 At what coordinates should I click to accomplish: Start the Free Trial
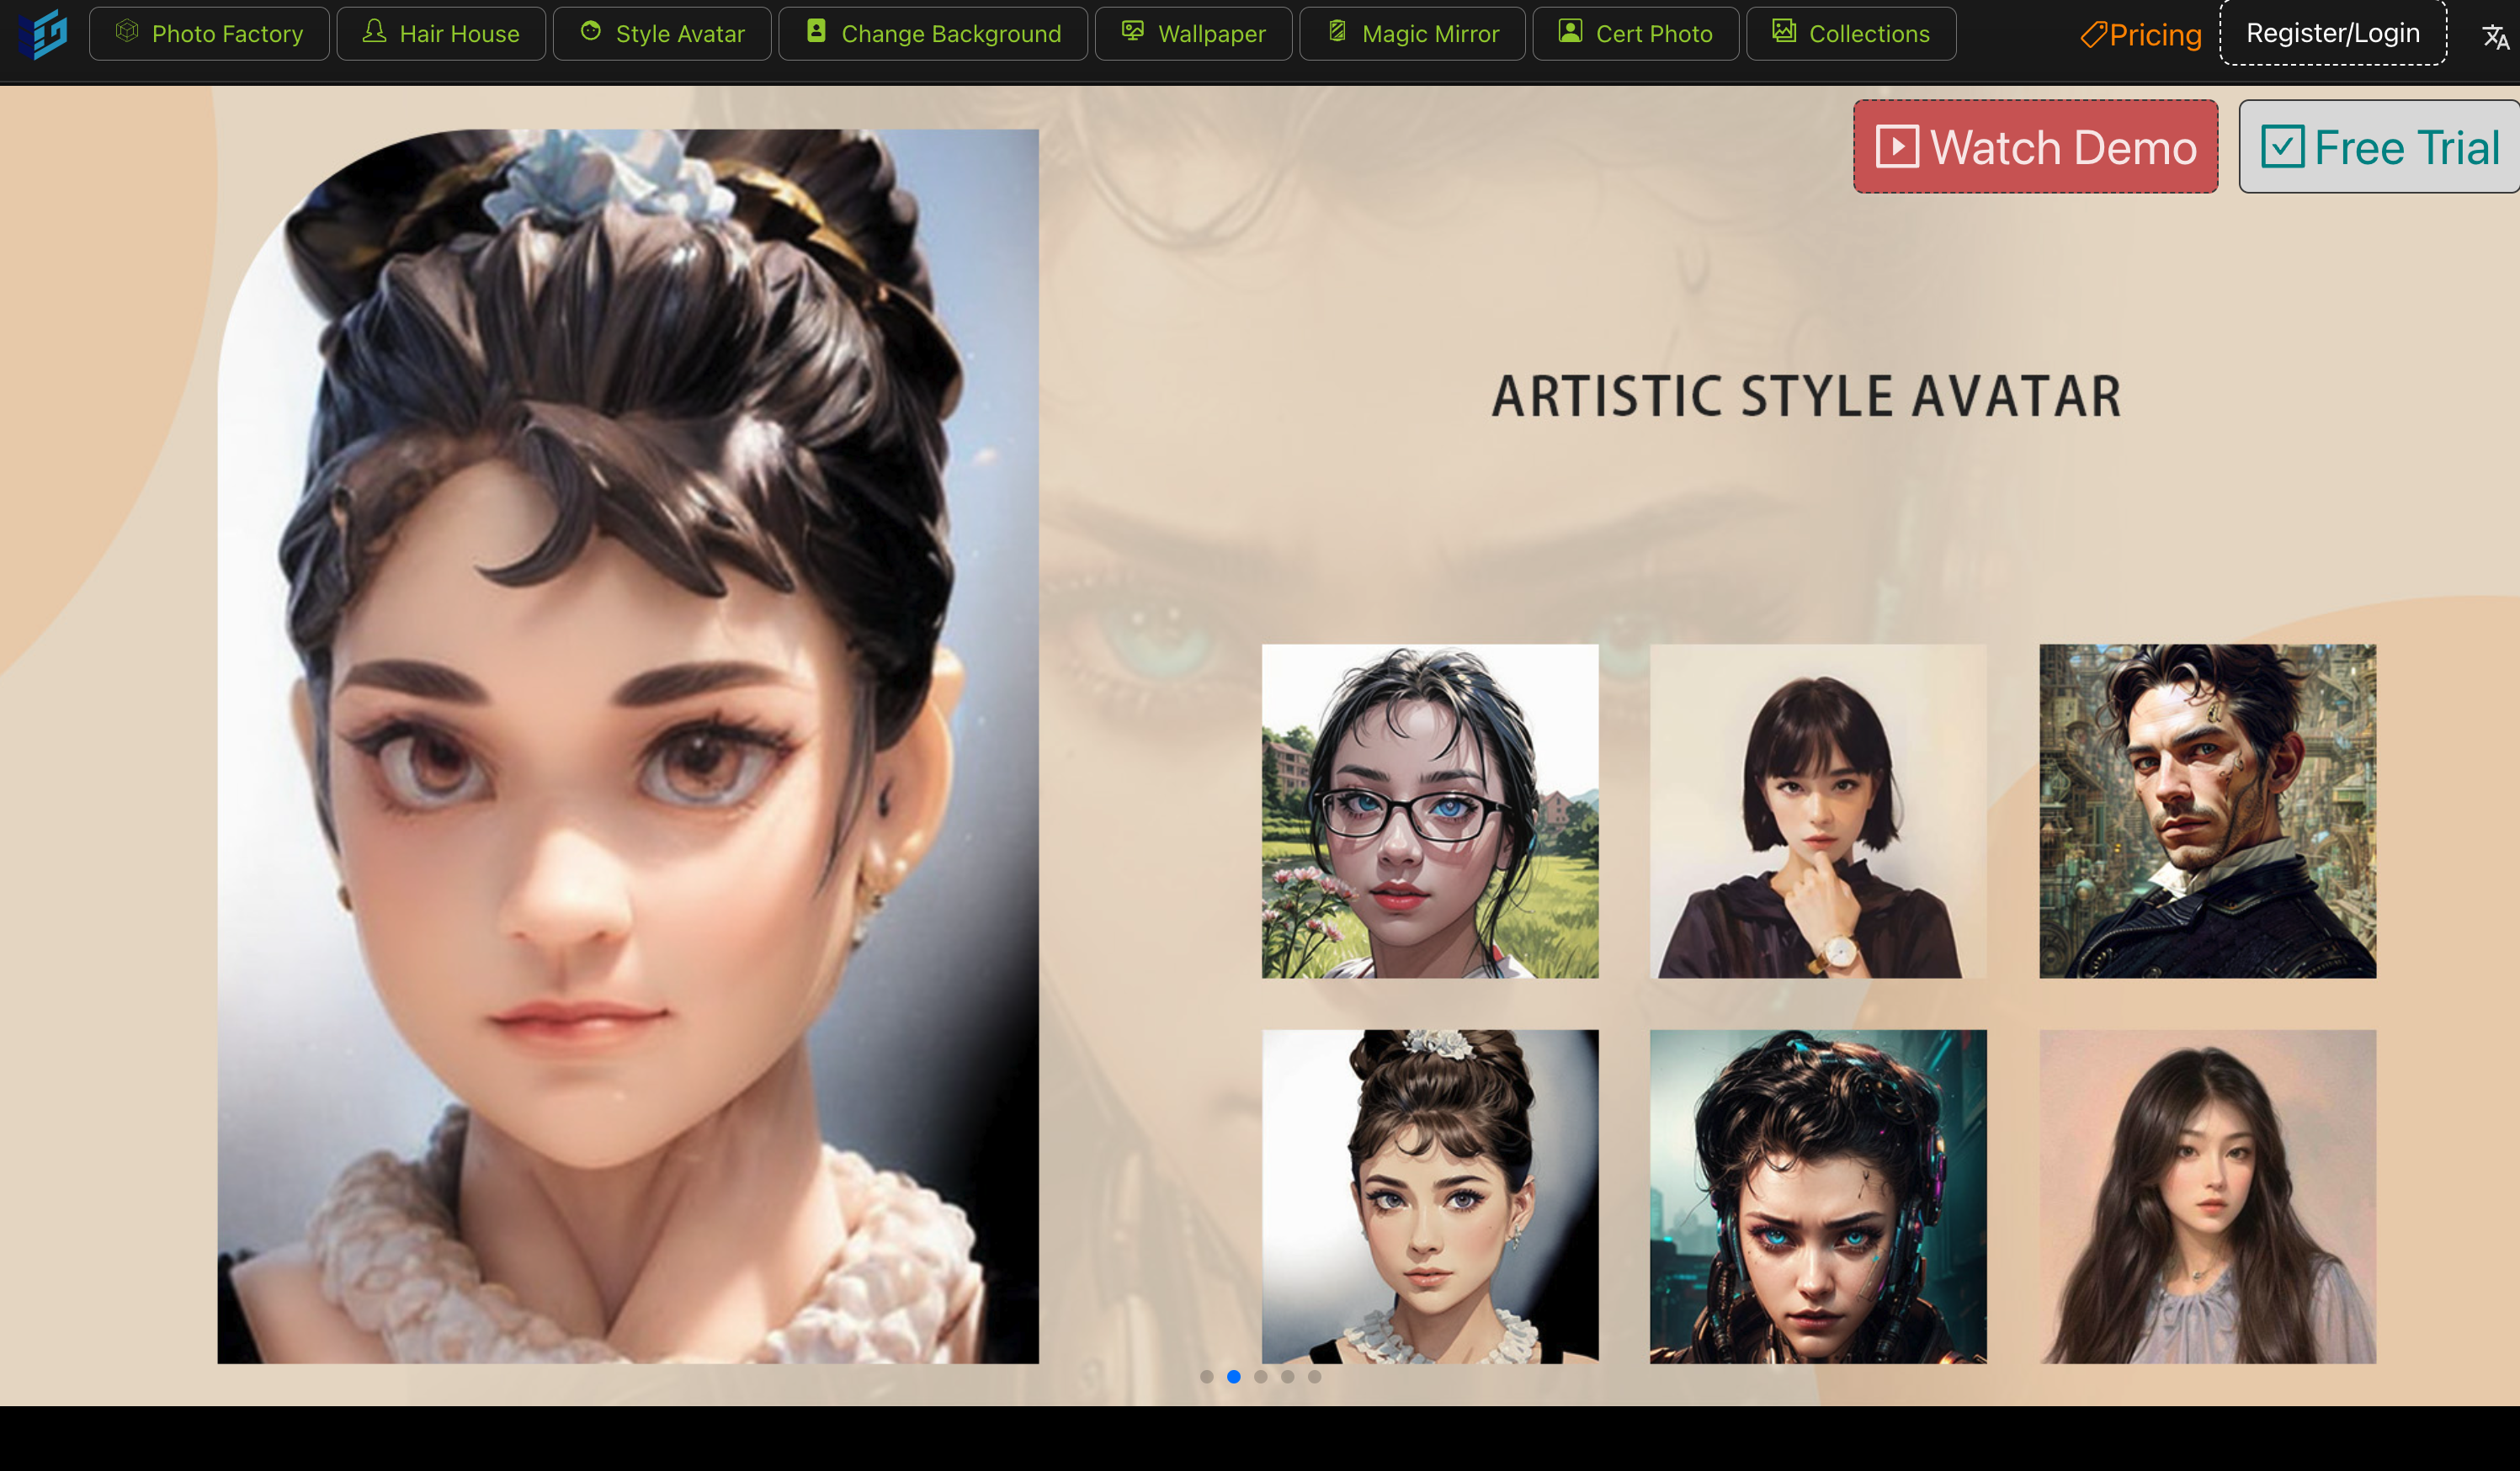(2380, 147)
